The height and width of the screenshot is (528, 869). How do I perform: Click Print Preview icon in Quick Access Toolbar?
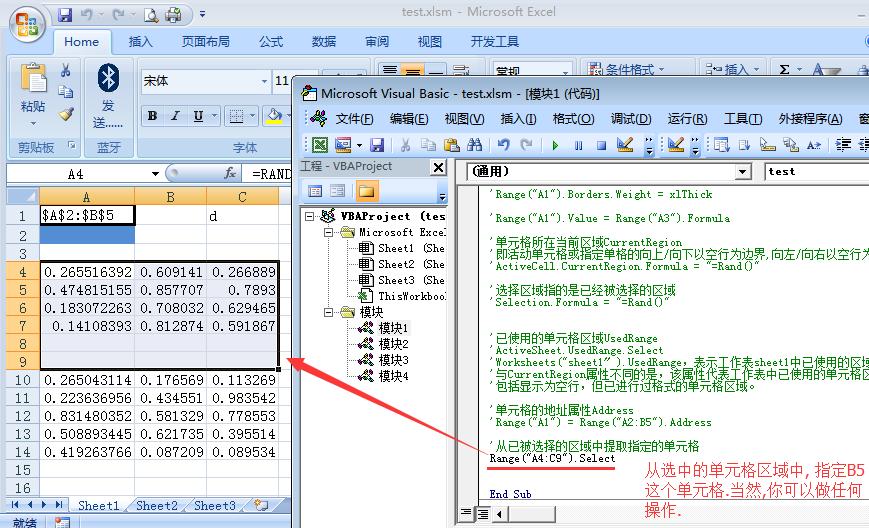[151, 15]
